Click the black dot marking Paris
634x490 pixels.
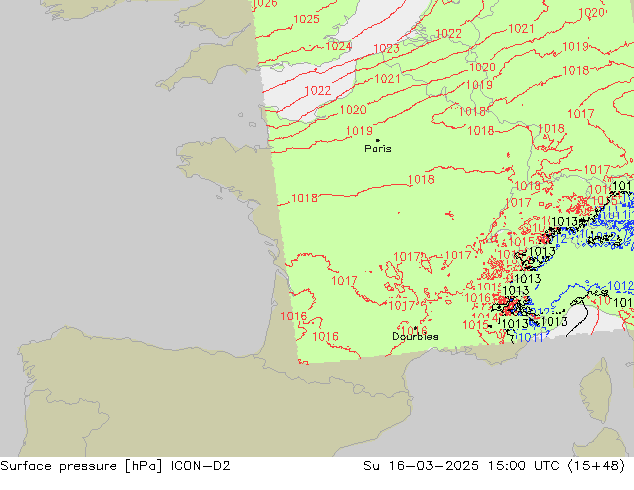(378, 140)
